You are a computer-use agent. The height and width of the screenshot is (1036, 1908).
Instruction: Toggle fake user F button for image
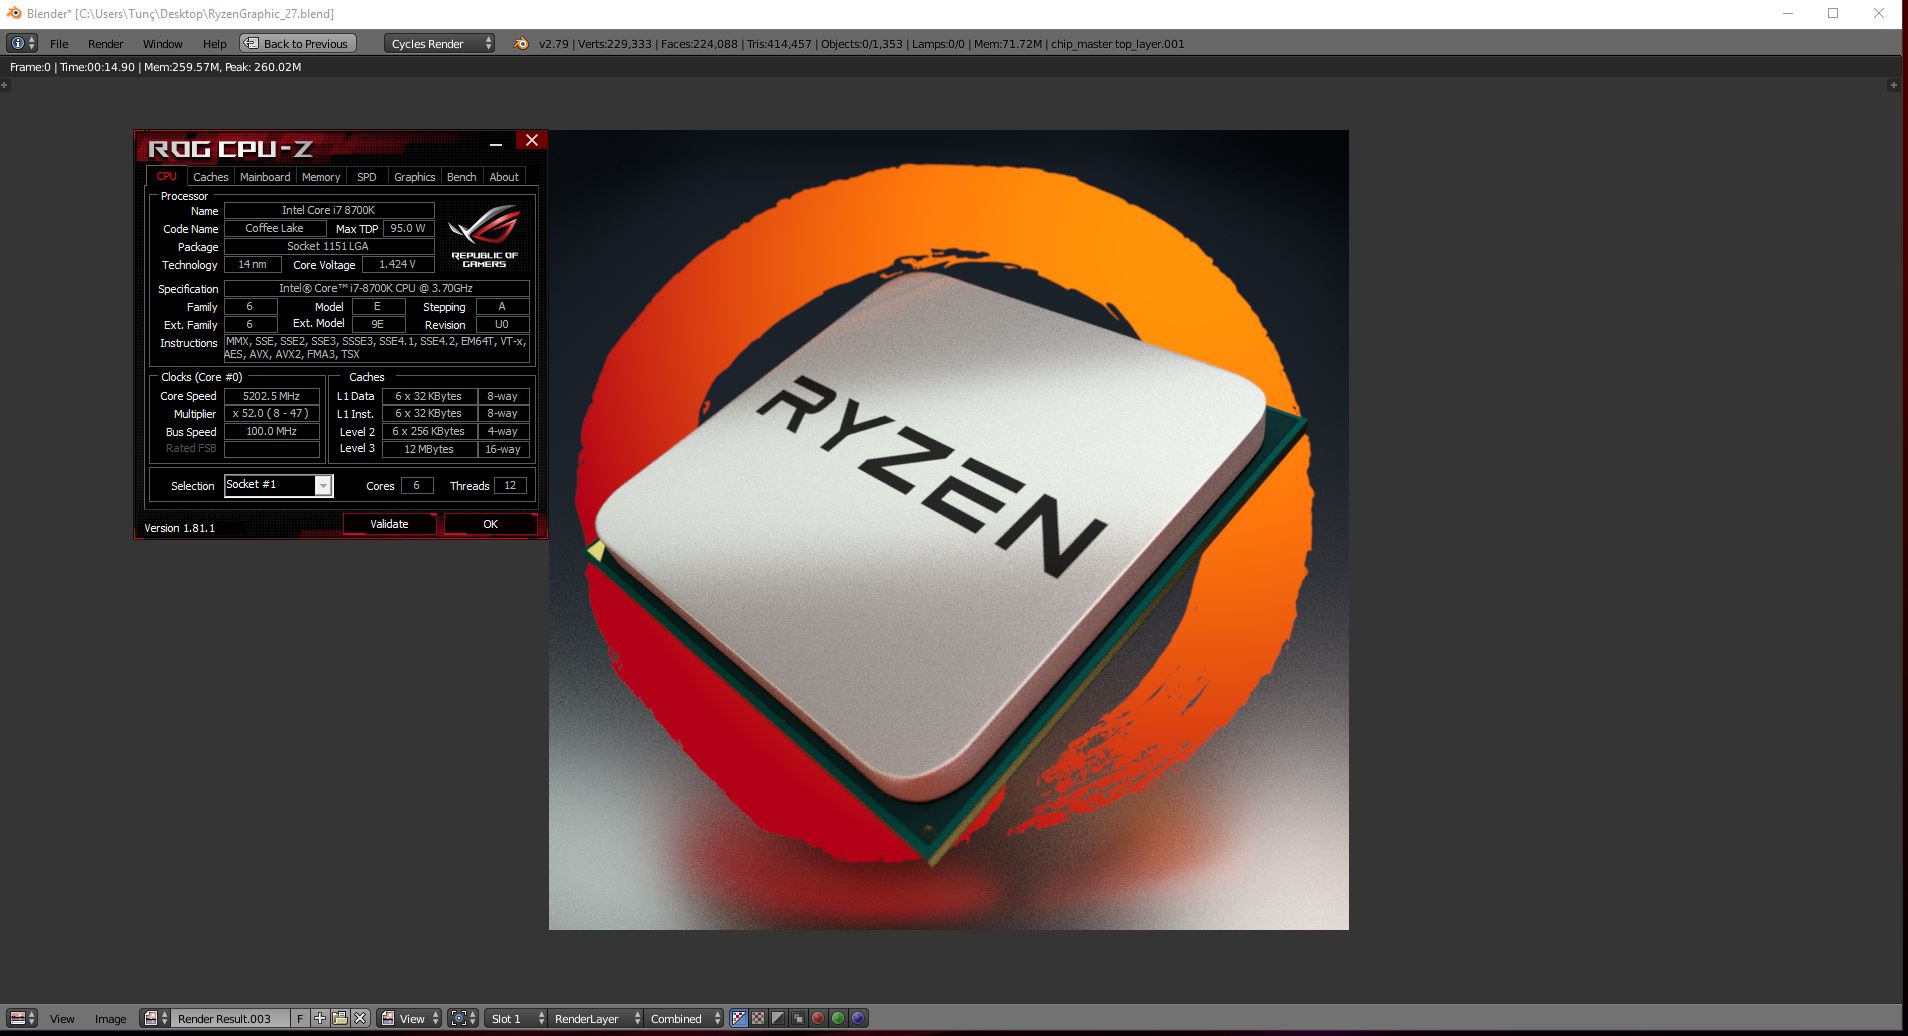299,1018
